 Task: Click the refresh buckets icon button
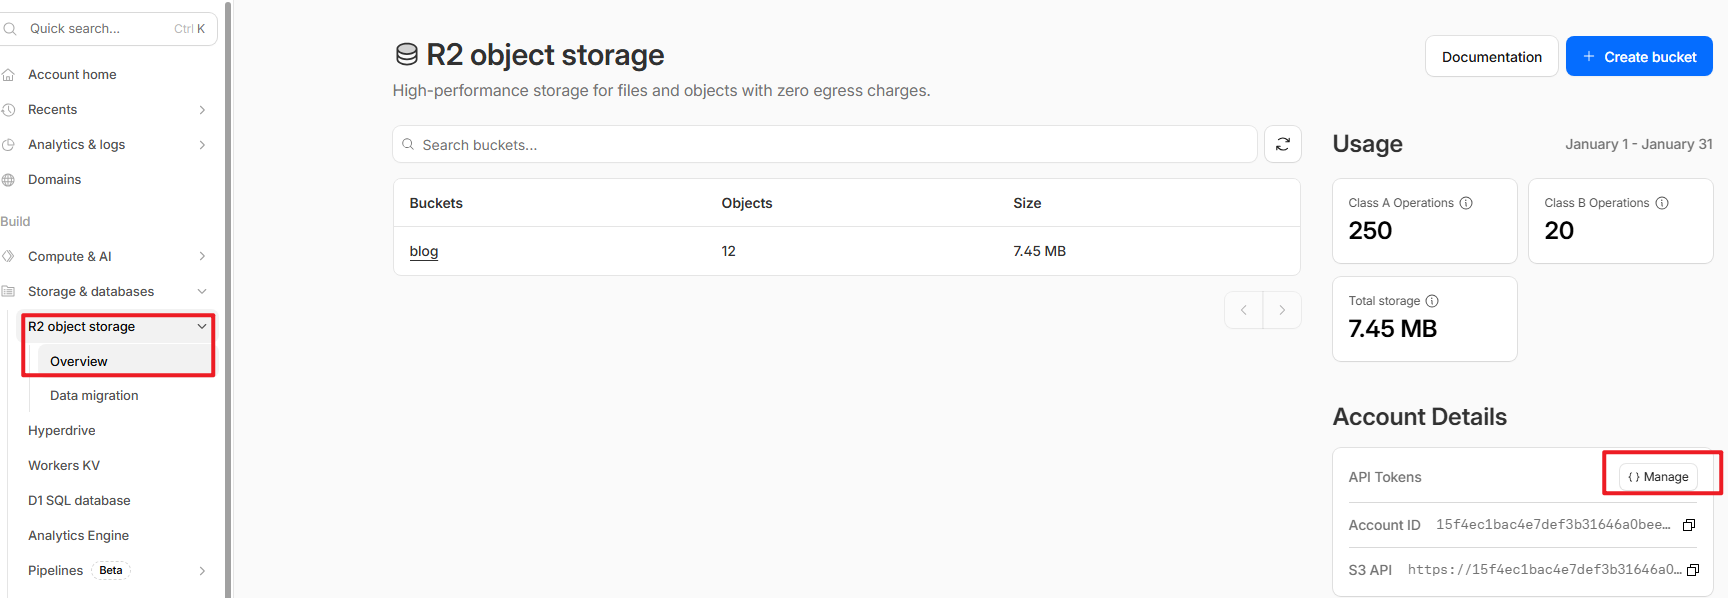click(1282, 144)
